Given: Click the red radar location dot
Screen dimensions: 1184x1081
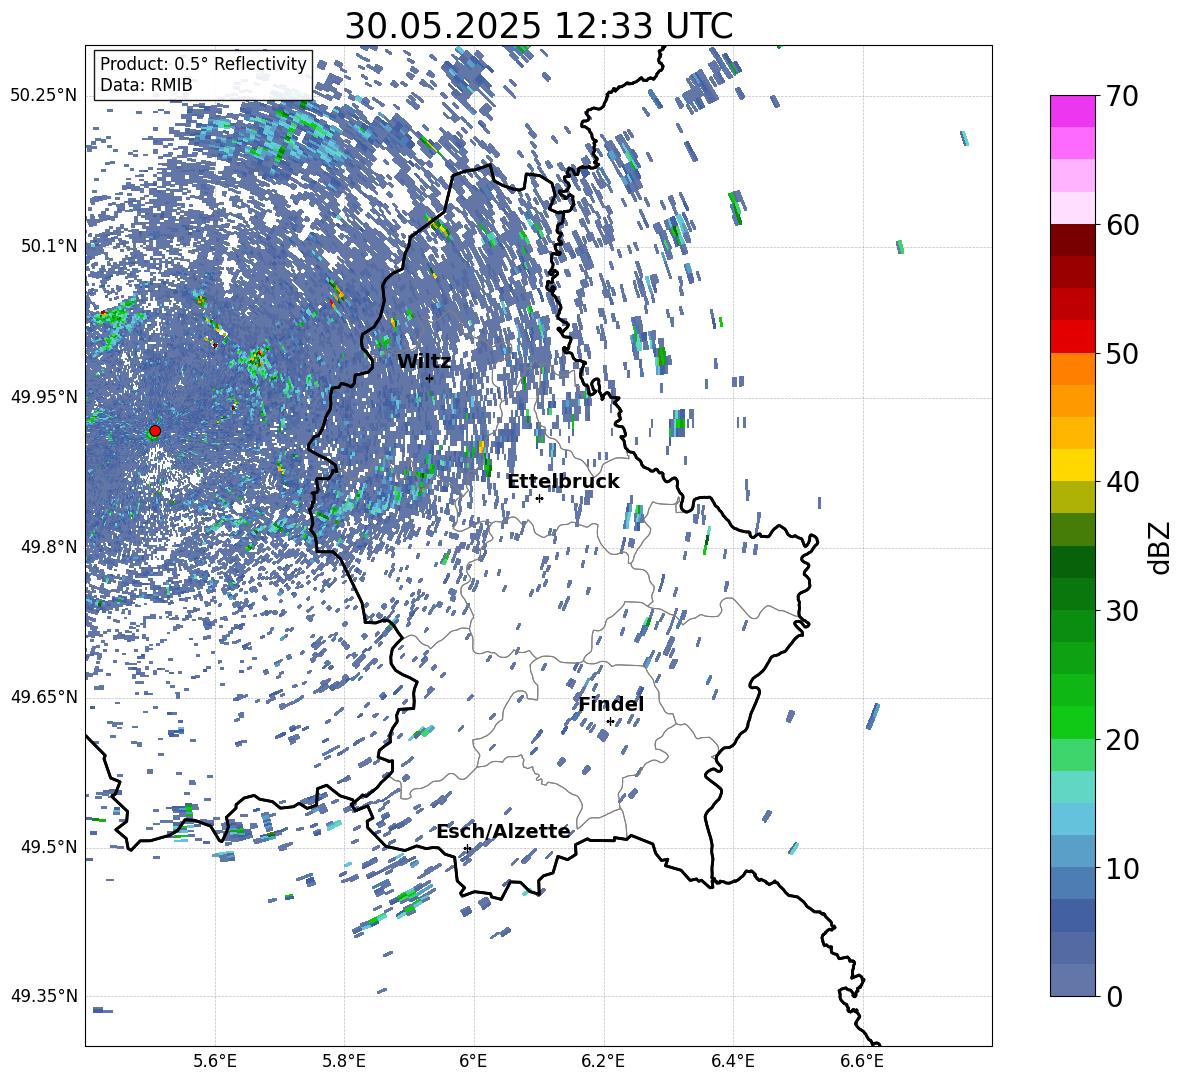Looking at the screenshot, I should coord(155,431).
